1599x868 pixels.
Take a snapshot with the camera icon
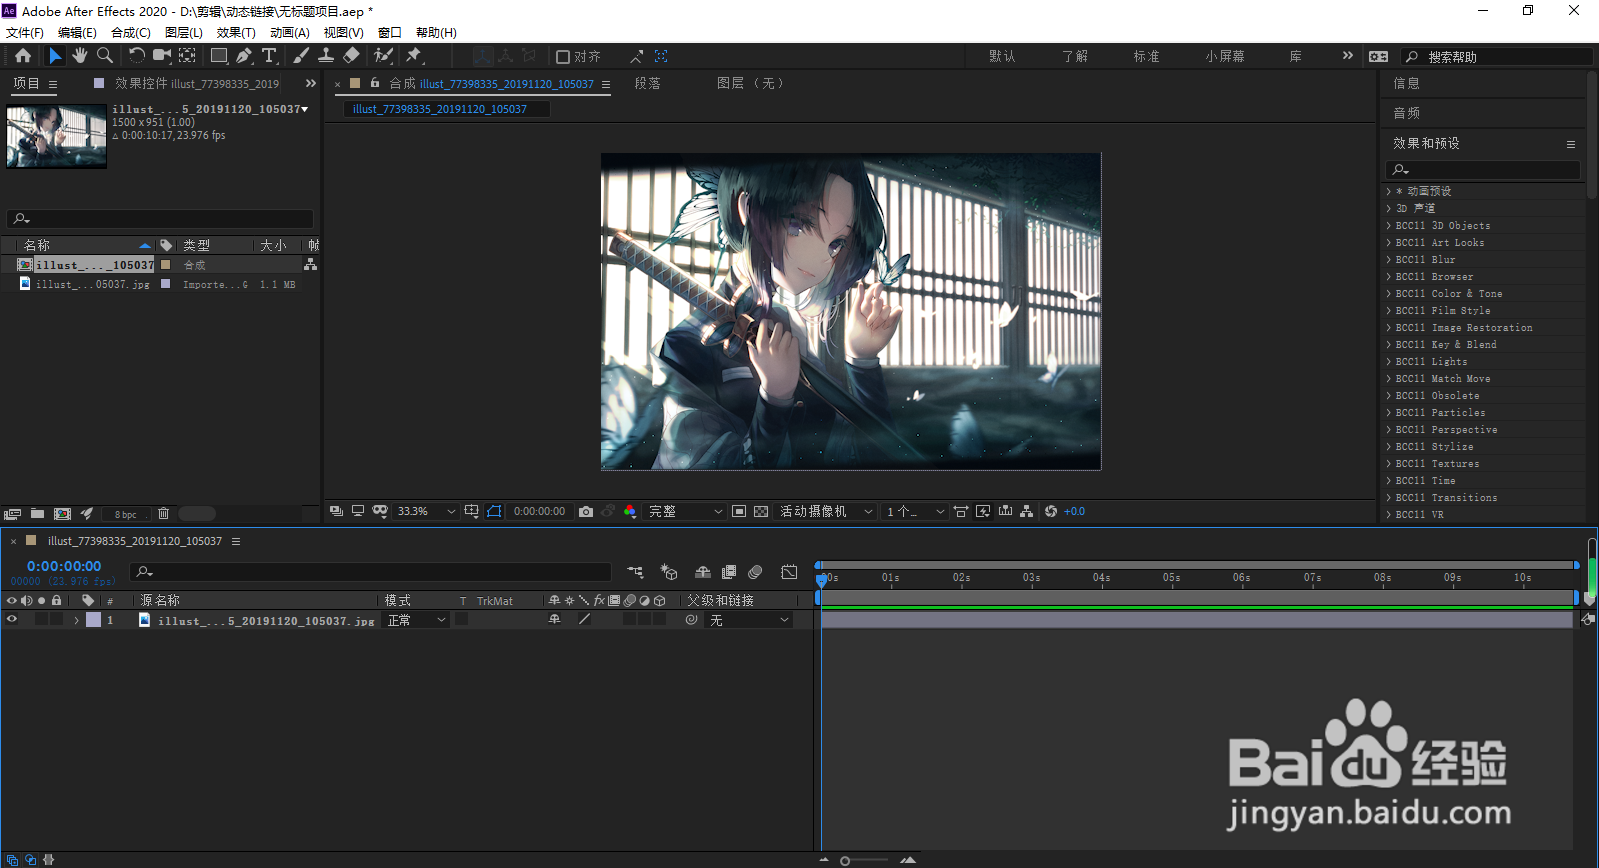tap(586, 511)
